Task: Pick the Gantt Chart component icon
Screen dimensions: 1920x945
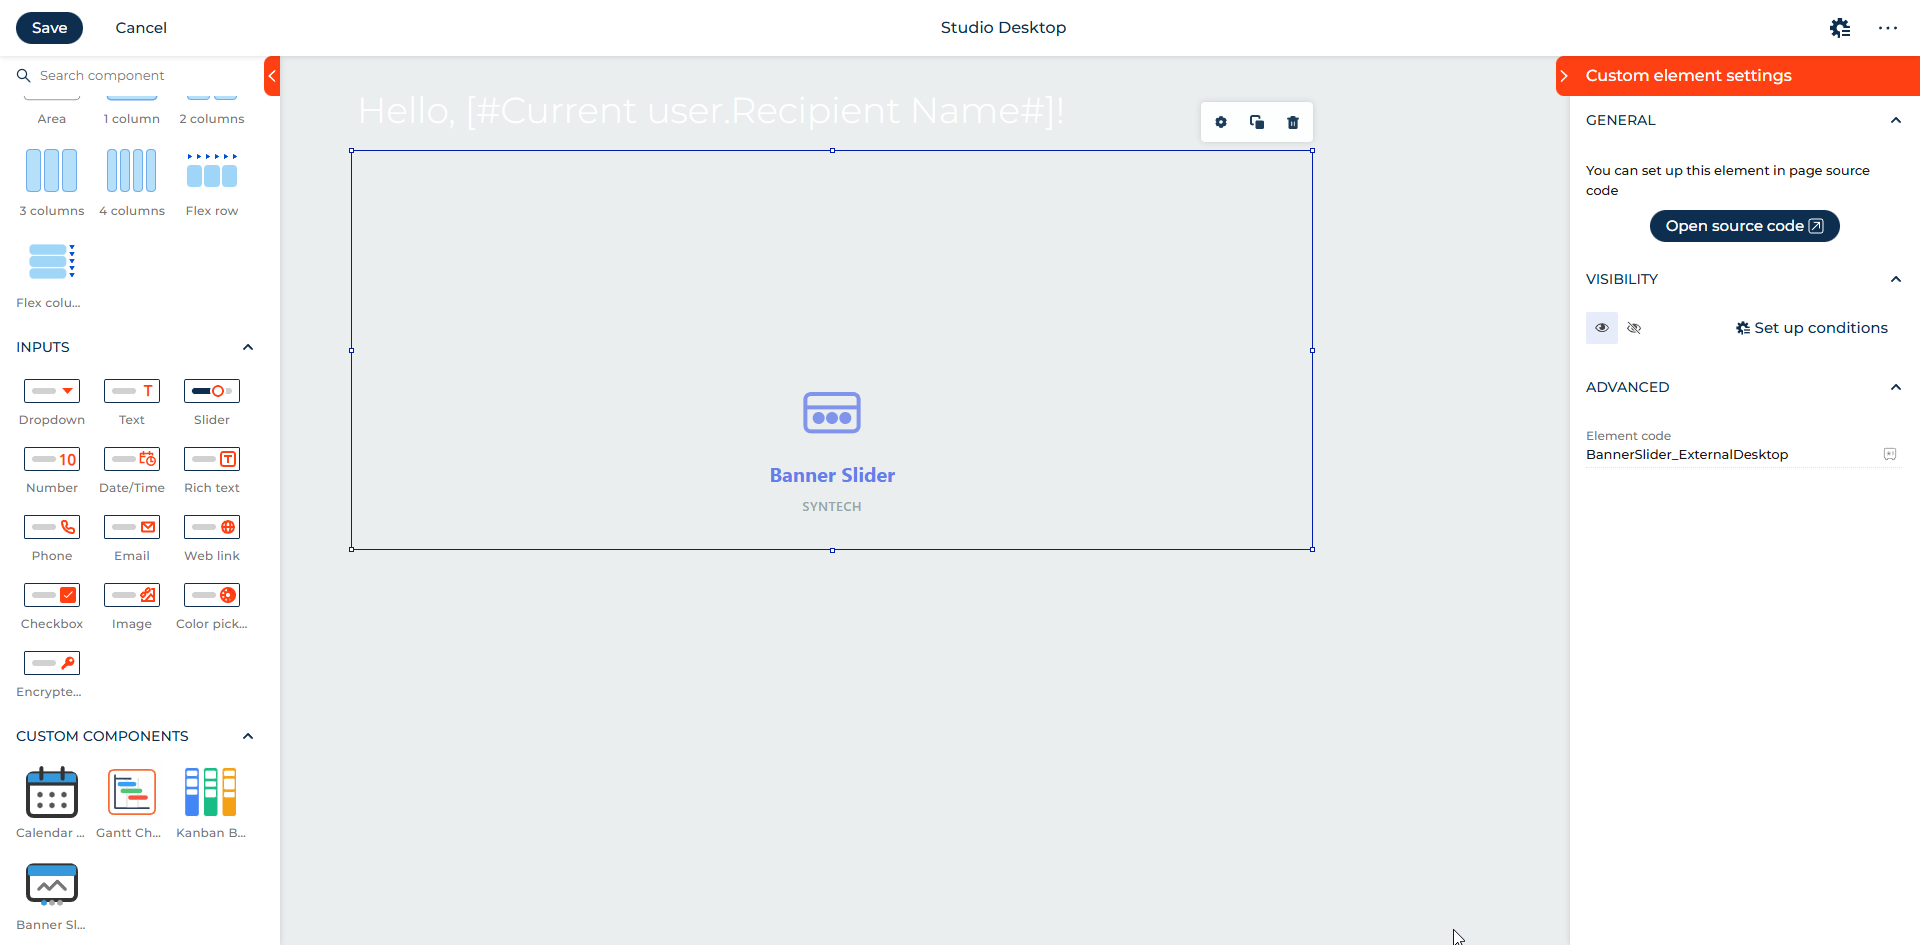Action: click(x=131, y=792)
